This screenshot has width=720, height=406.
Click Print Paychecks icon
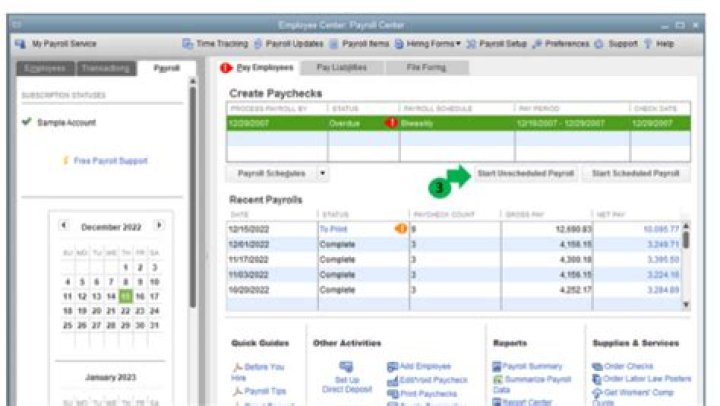point(393,394)
